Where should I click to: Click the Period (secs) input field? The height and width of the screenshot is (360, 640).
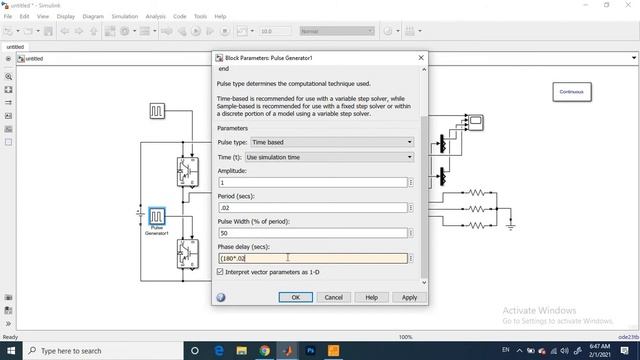(x=313, y=208)
